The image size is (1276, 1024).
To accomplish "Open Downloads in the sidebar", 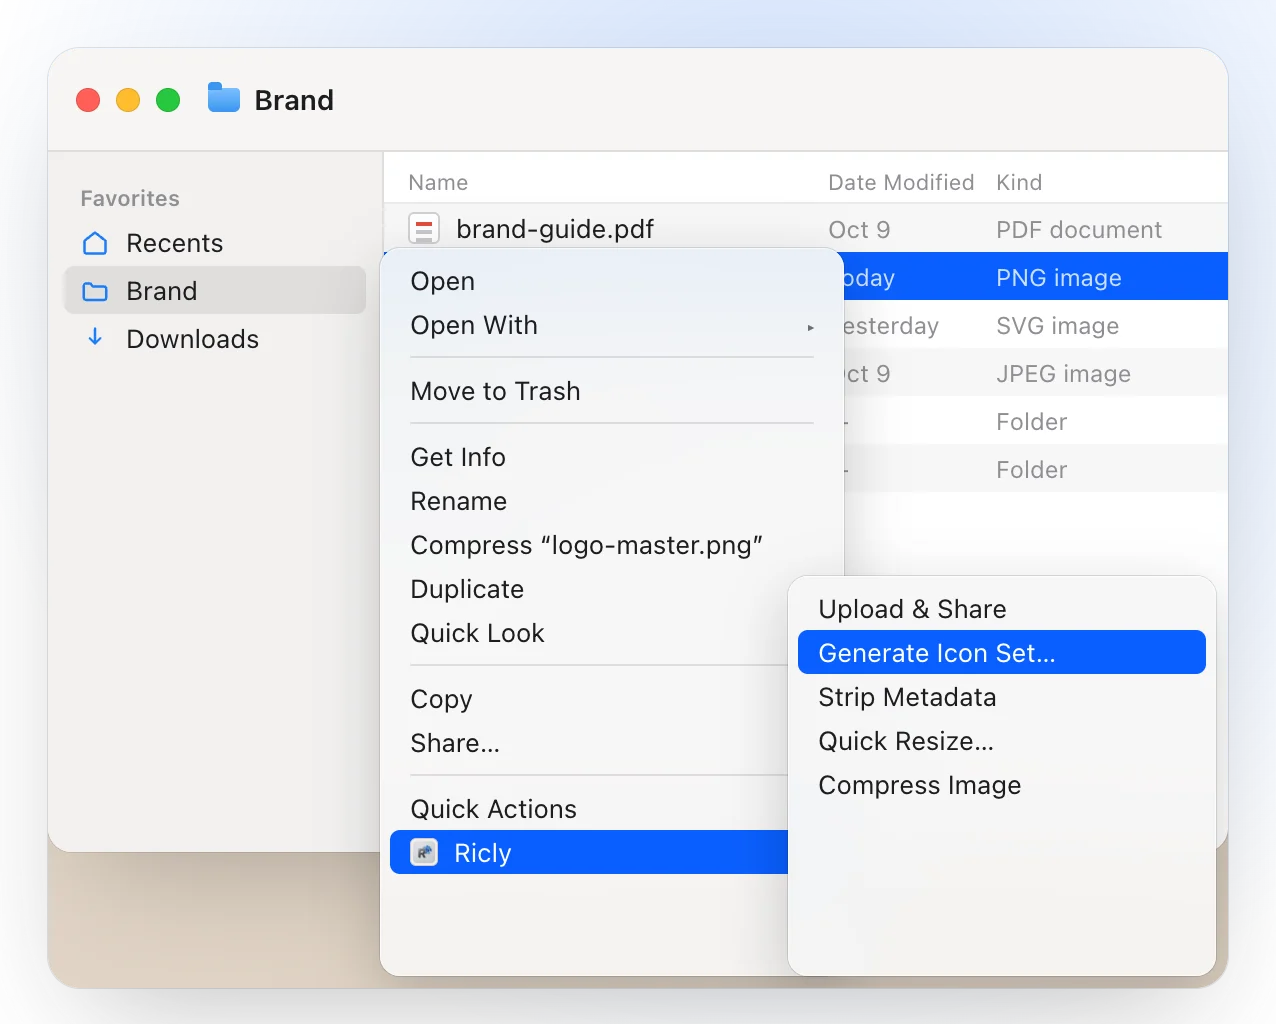I will (x=215, y=339).
